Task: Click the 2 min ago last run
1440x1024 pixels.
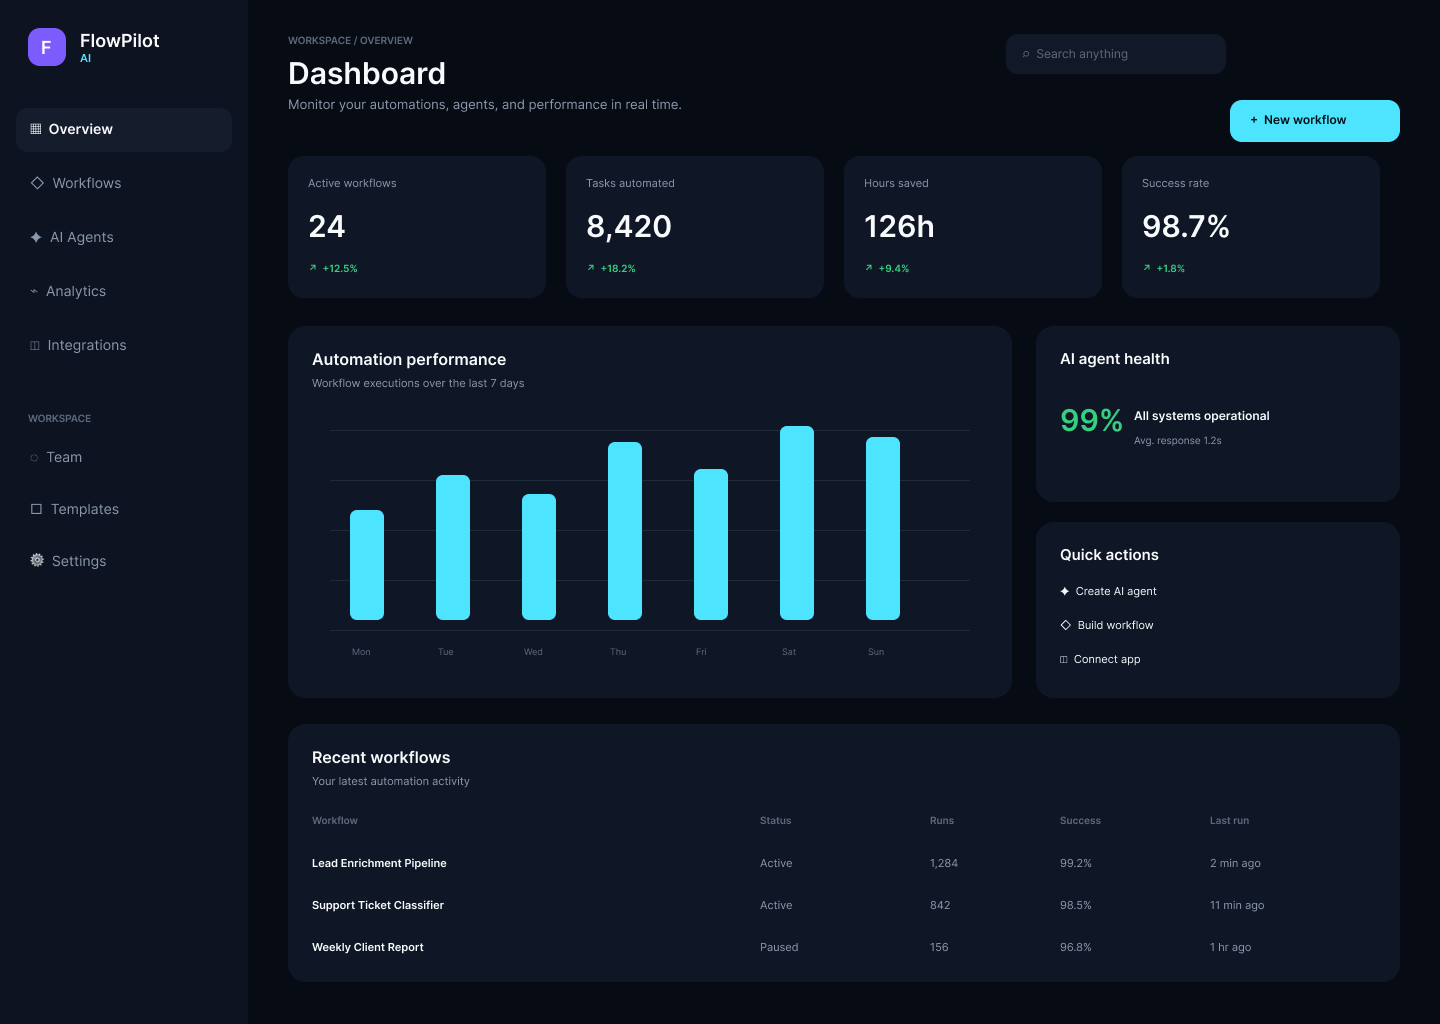Action: (1235, 863)
